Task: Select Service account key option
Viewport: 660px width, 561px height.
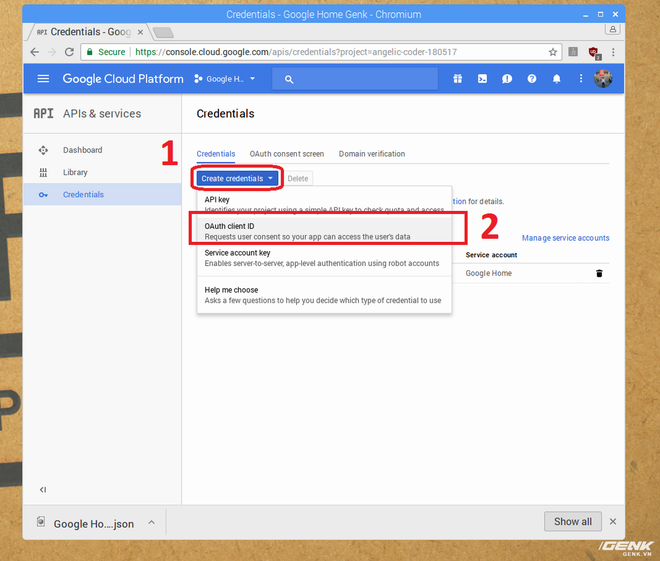Action: (324, 258)
